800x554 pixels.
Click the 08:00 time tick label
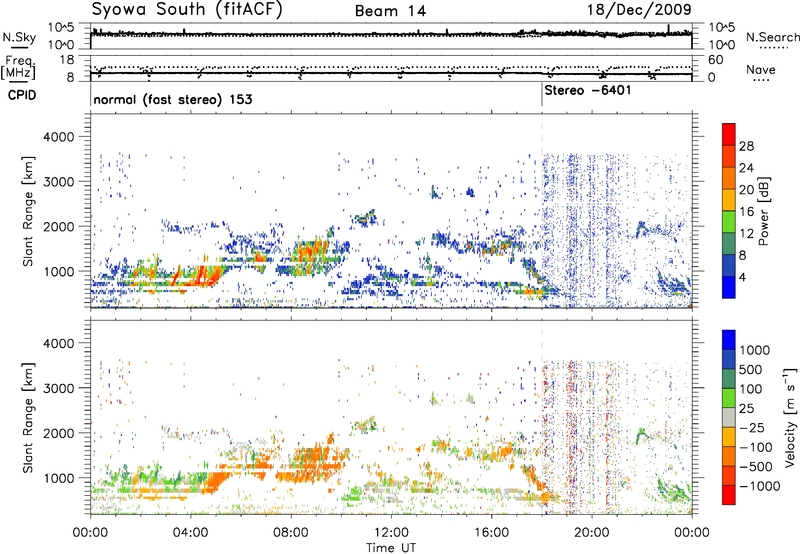[291, 533]
